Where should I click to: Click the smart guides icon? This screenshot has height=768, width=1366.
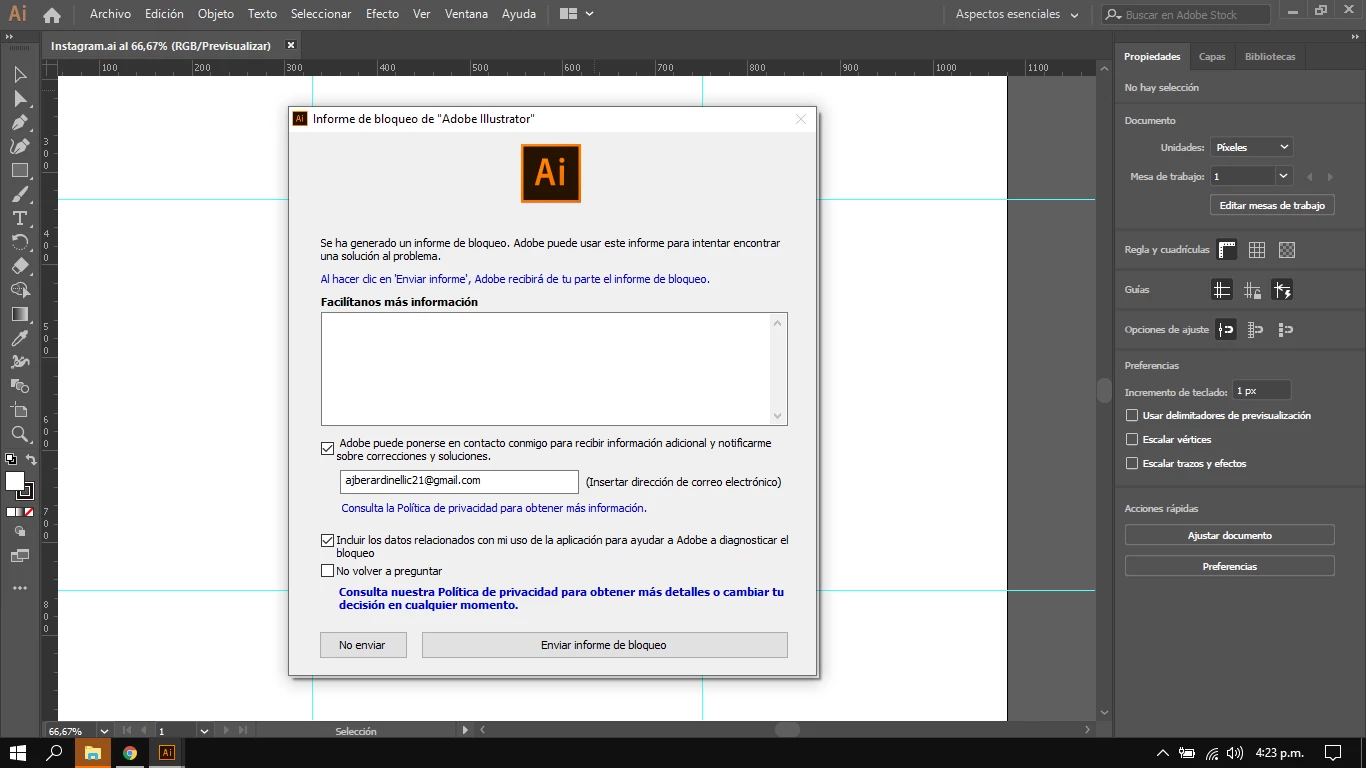1282,290
